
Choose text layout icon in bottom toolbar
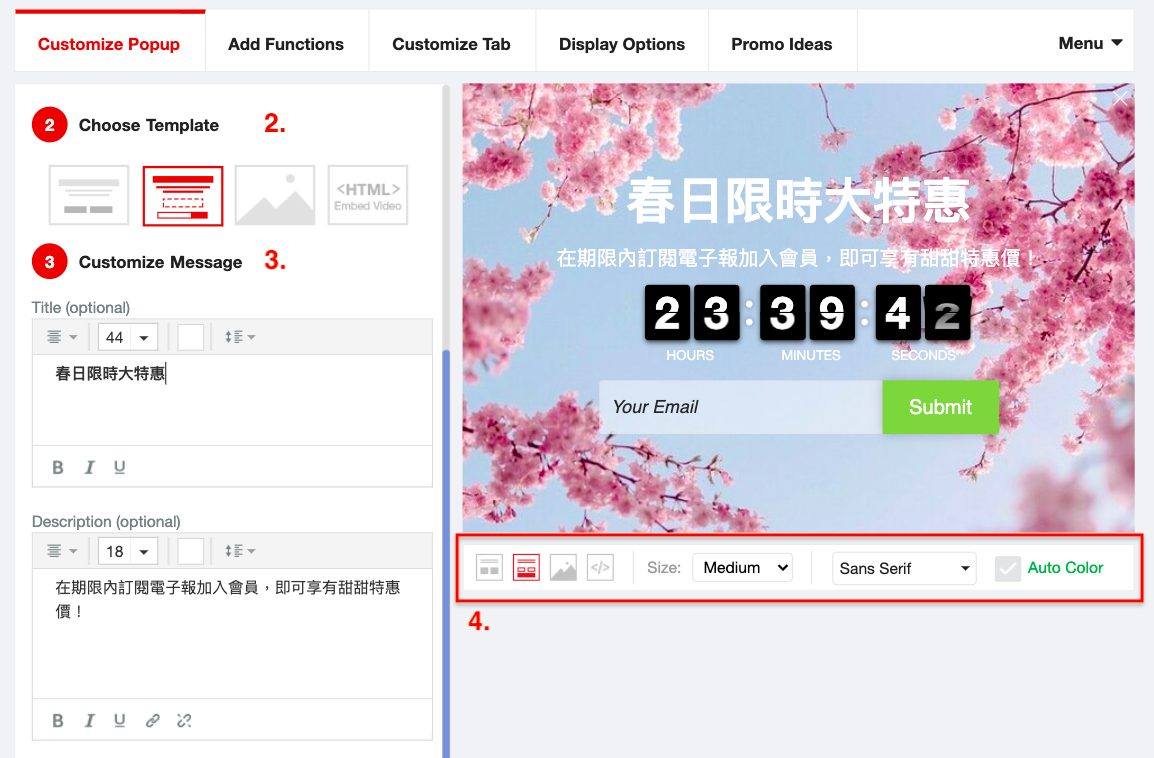489,568
